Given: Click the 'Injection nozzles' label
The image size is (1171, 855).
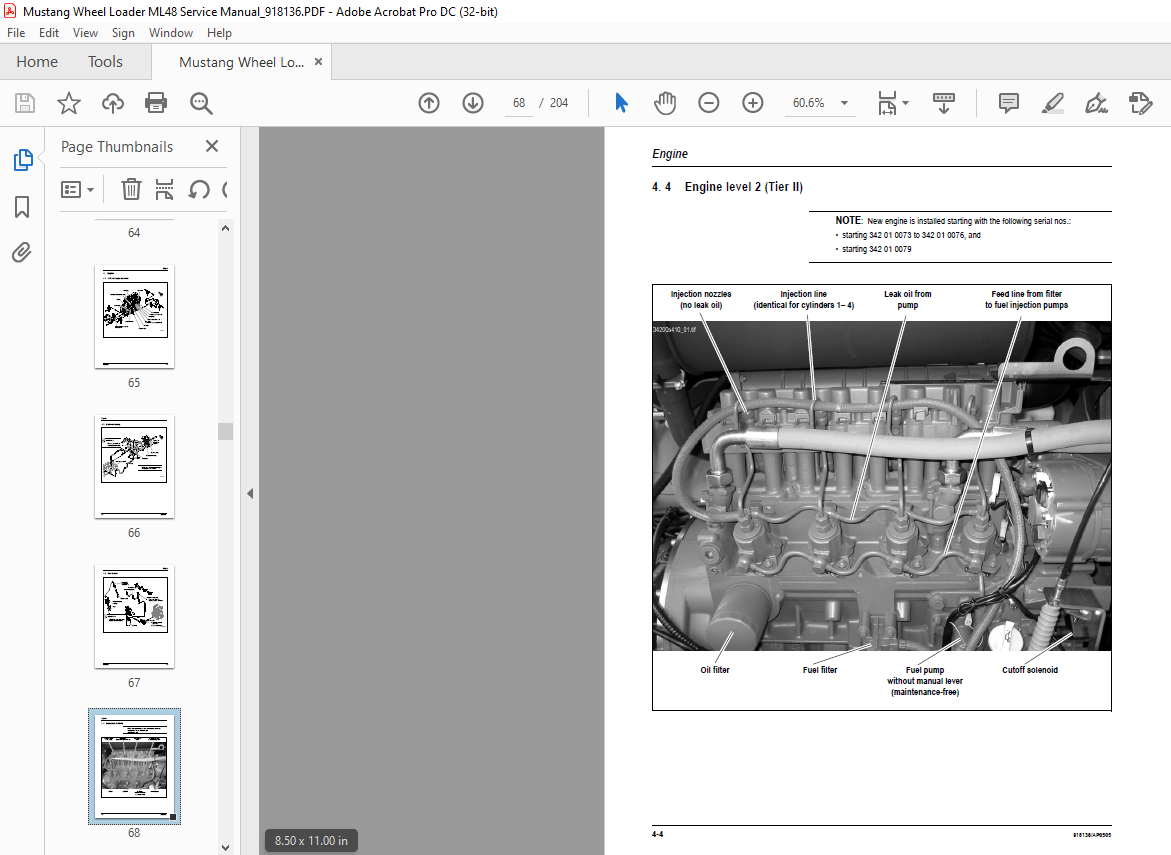Looking at the screenshot, I should [x=701, y=294].
